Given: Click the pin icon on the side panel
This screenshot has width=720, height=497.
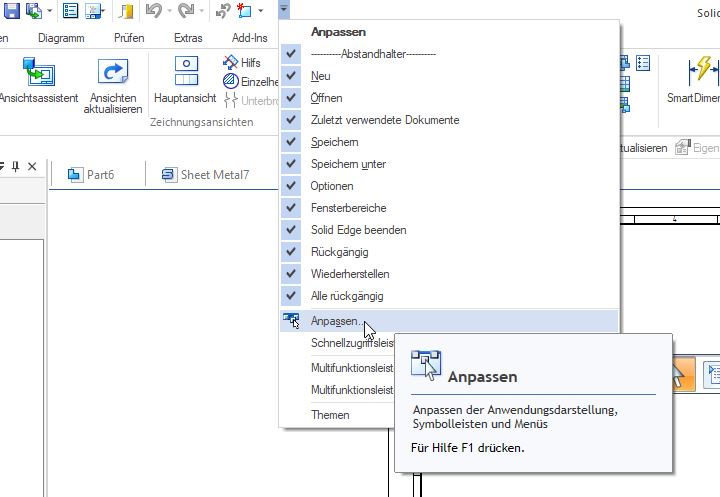Looking at the screenshot, I should (x=16, y=166).
